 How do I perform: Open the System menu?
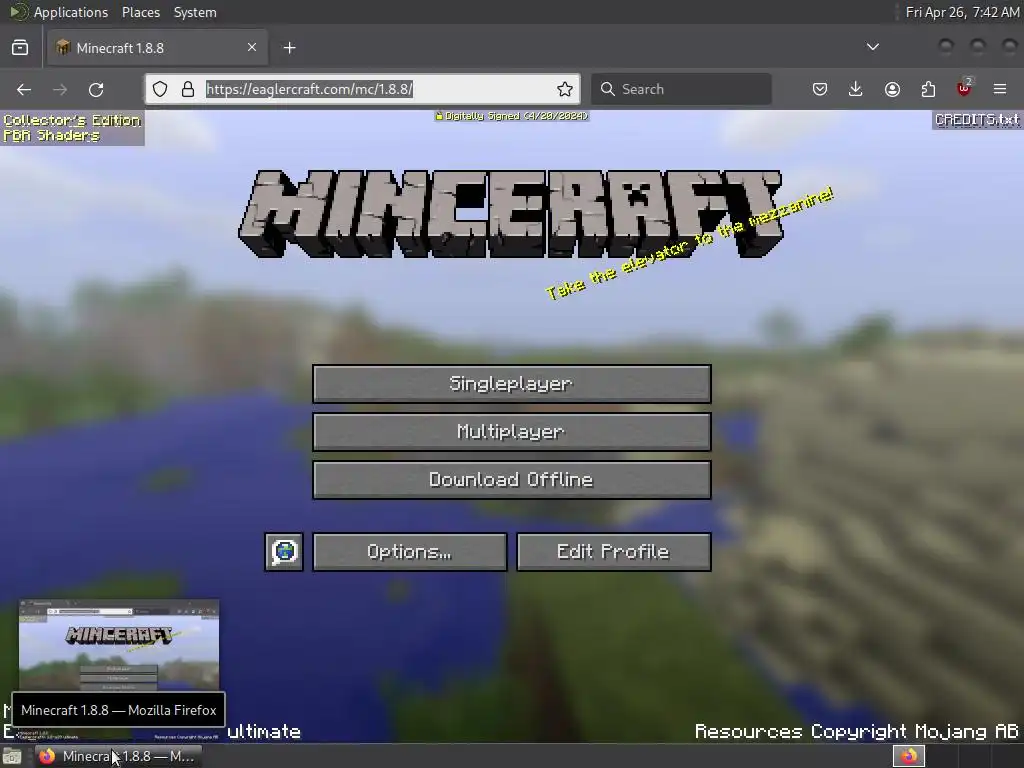point(195,12)
